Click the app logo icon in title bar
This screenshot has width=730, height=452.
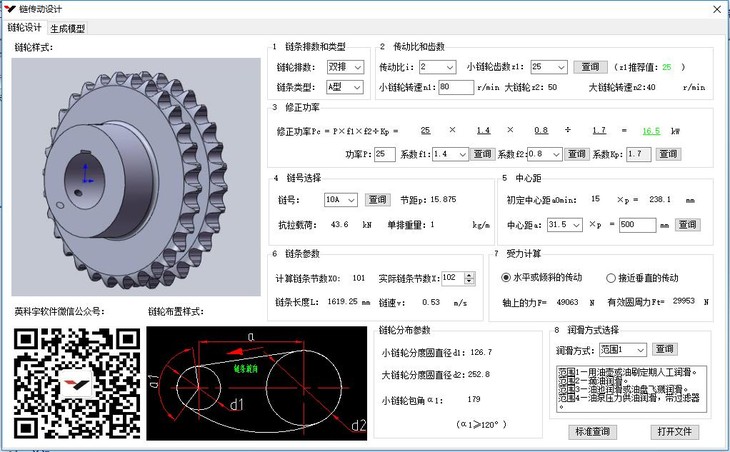(x=9, y=9)
